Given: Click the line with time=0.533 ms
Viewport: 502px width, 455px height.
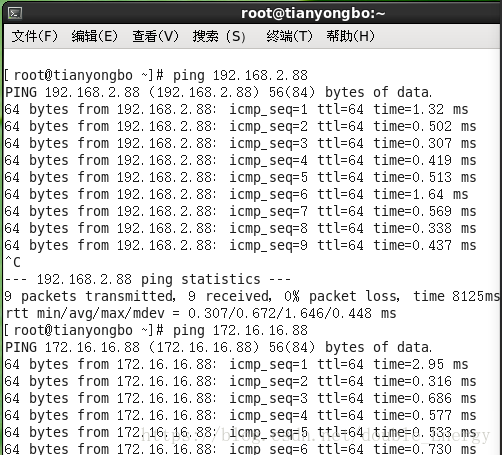Looking at the screenshot, I should (x=240, y=432).
